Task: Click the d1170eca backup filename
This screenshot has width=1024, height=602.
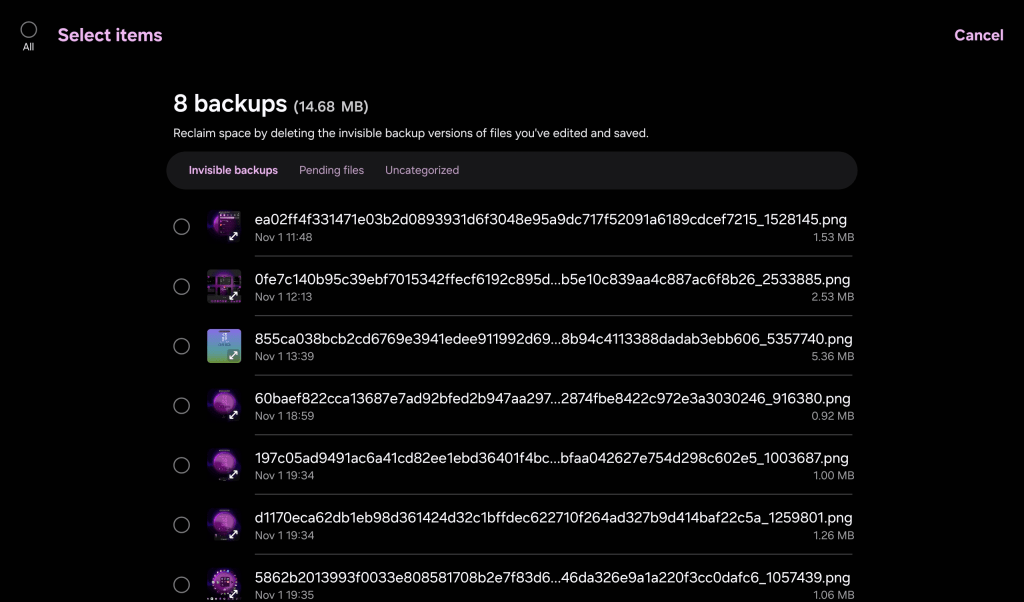Action: point(553,518)
